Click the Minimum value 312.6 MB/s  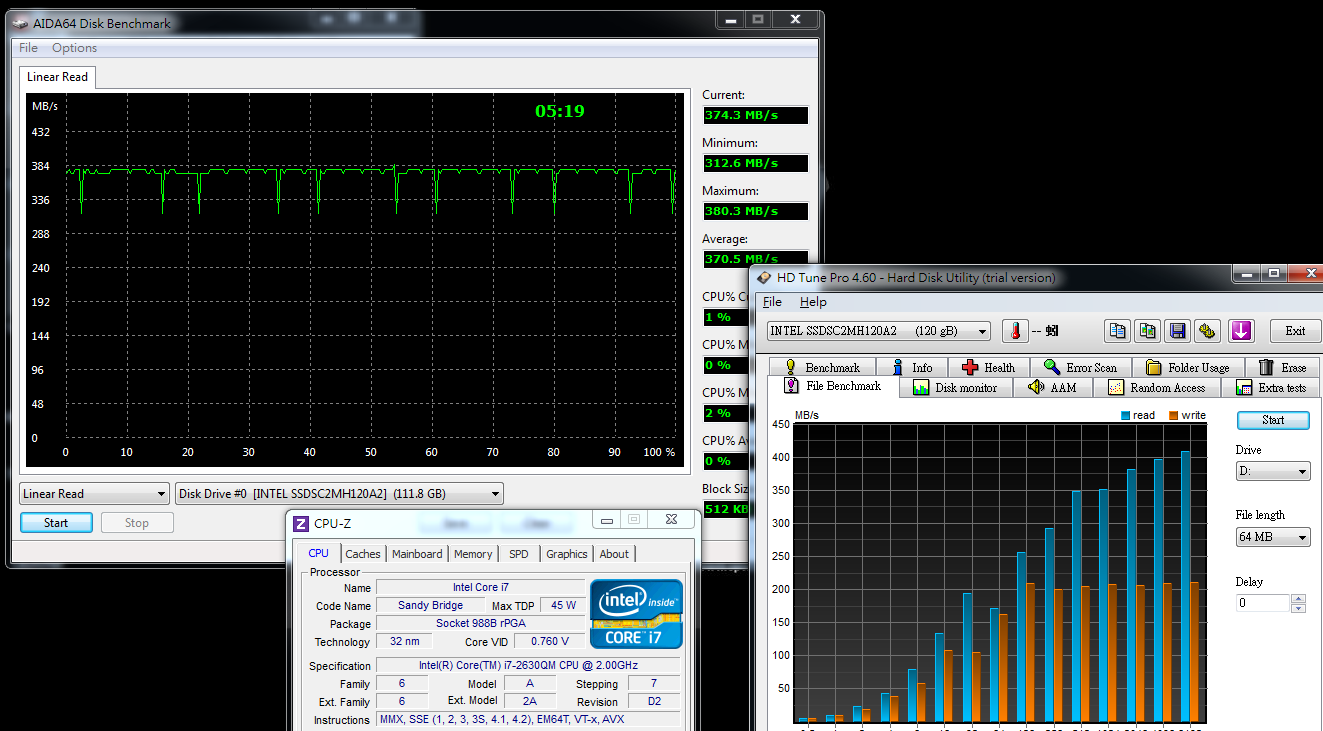pyautogui.click(x=755, y=163)
